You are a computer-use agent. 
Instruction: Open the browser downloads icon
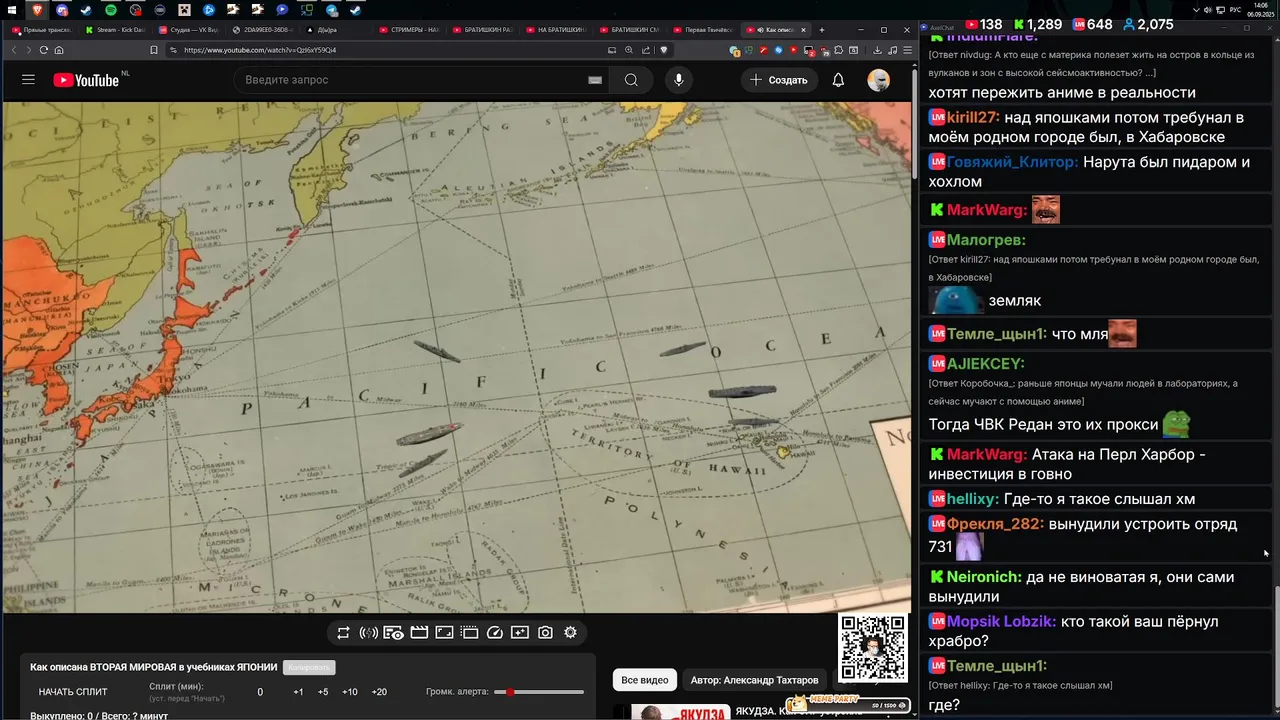[877, 50]
